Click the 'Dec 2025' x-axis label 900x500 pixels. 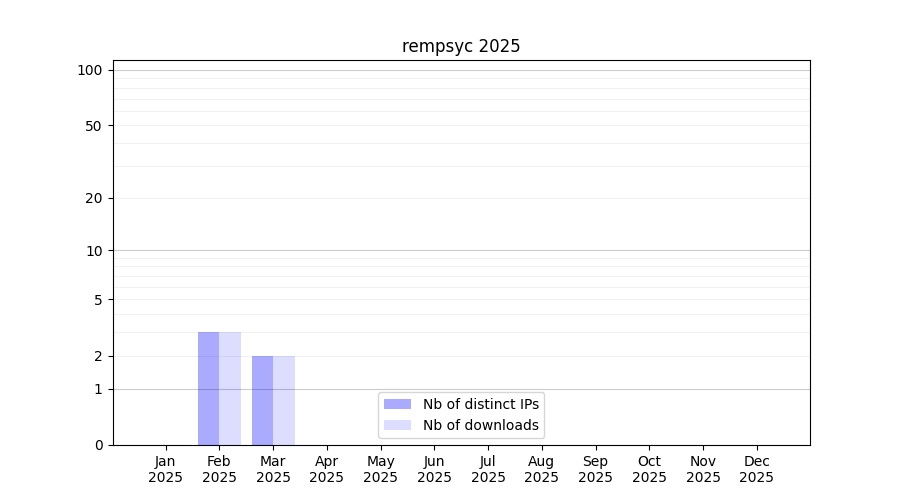pos(757,469)
